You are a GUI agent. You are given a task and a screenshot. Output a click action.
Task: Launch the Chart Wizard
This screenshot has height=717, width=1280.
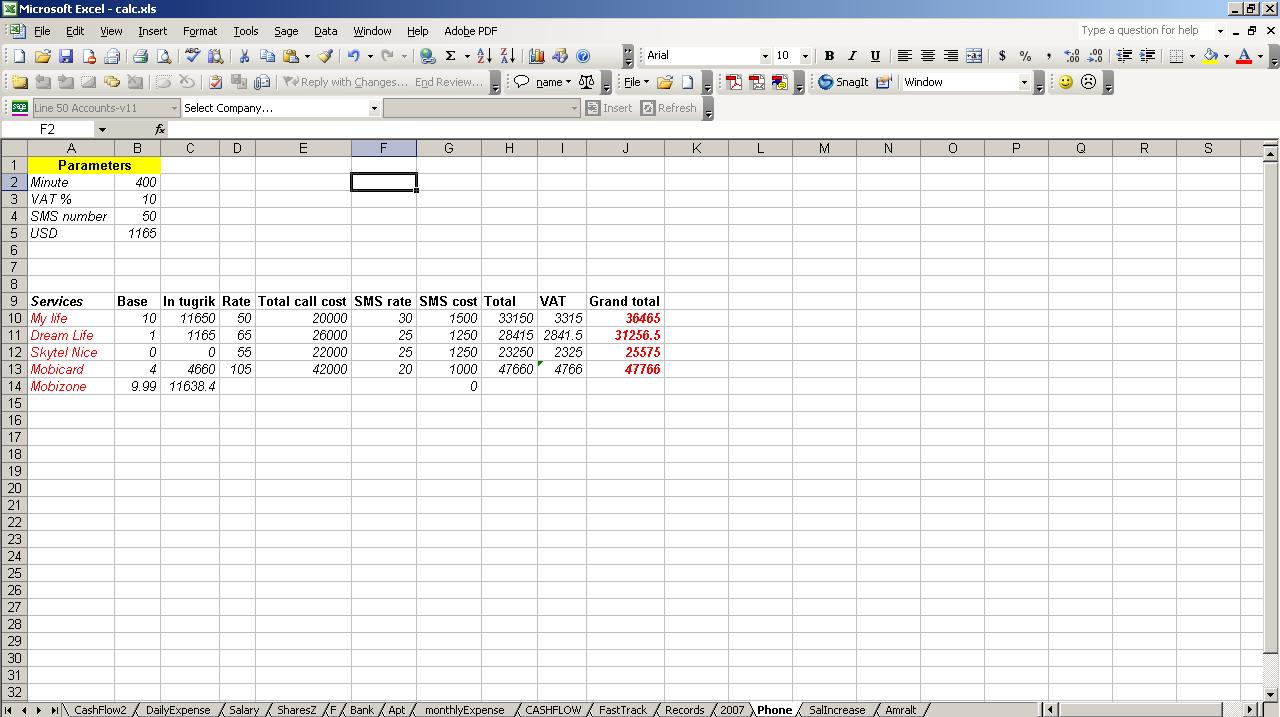(x=537, y=56)
